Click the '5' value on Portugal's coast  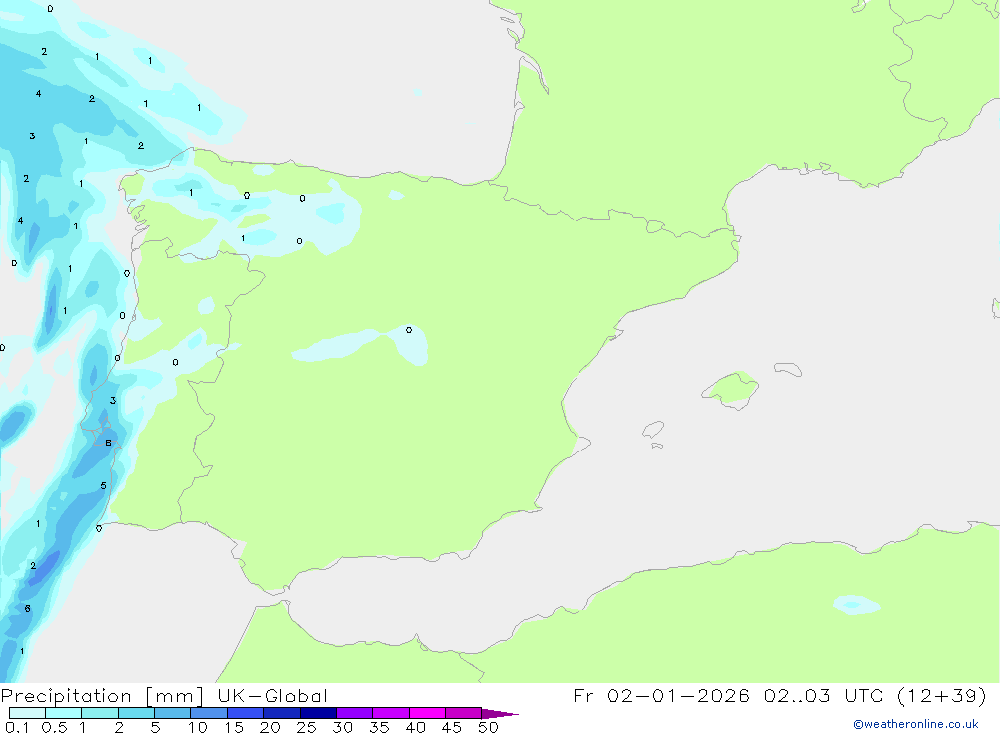[x=103, y=486]
